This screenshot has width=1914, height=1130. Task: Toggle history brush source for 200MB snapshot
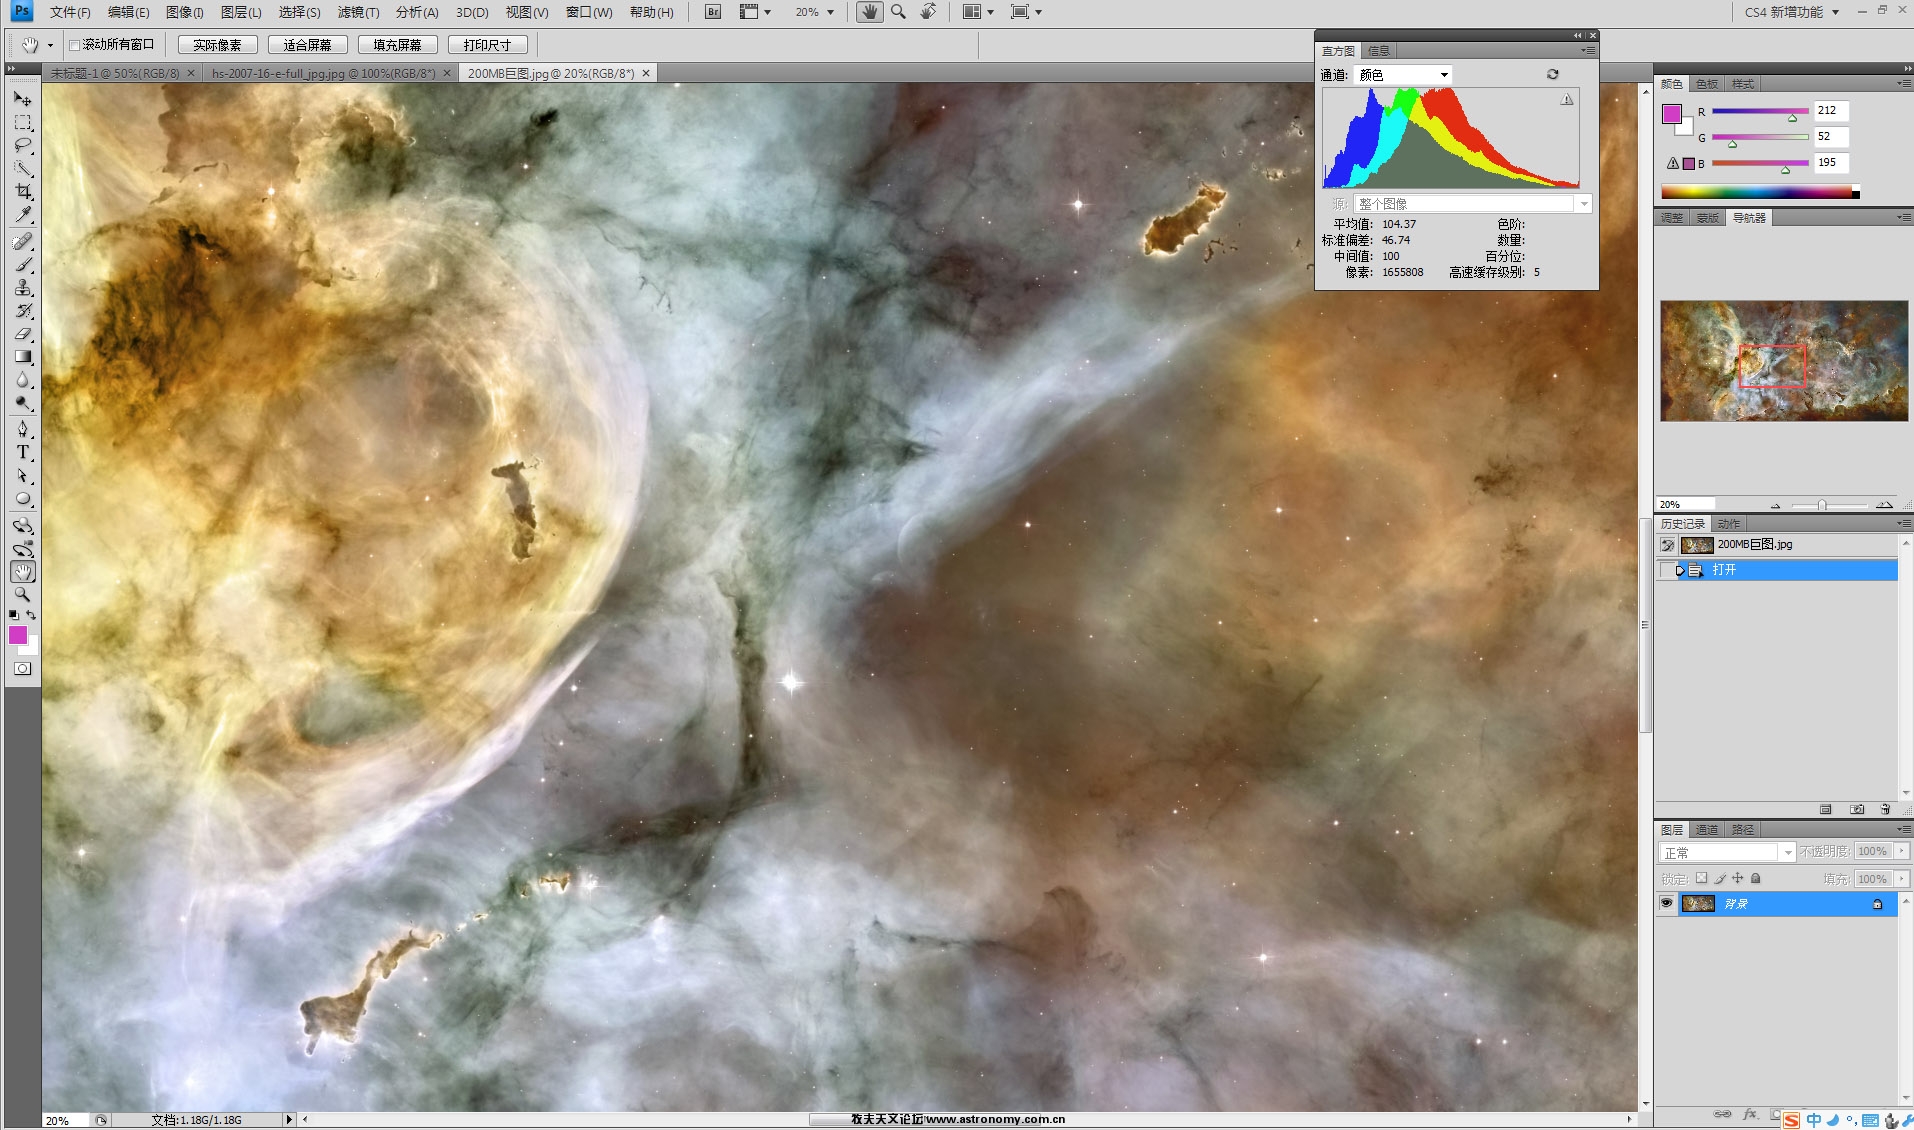[x=1667, y=545]
